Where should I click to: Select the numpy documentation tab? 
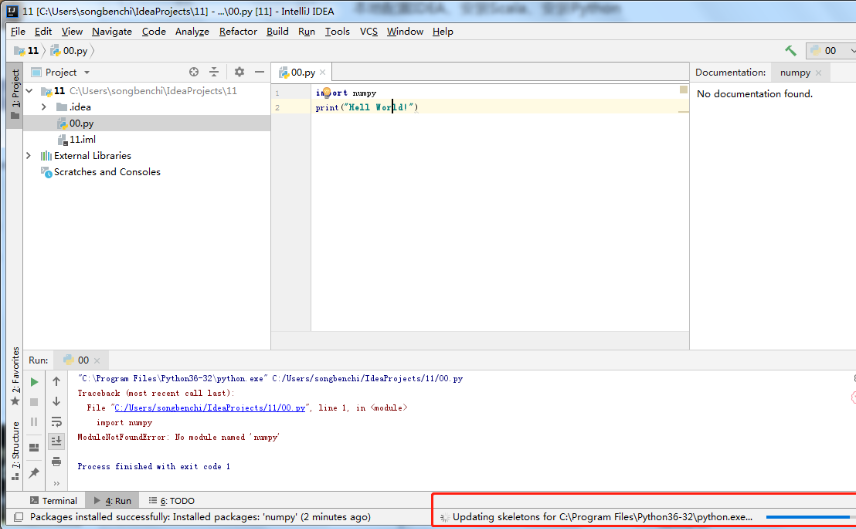795,73
